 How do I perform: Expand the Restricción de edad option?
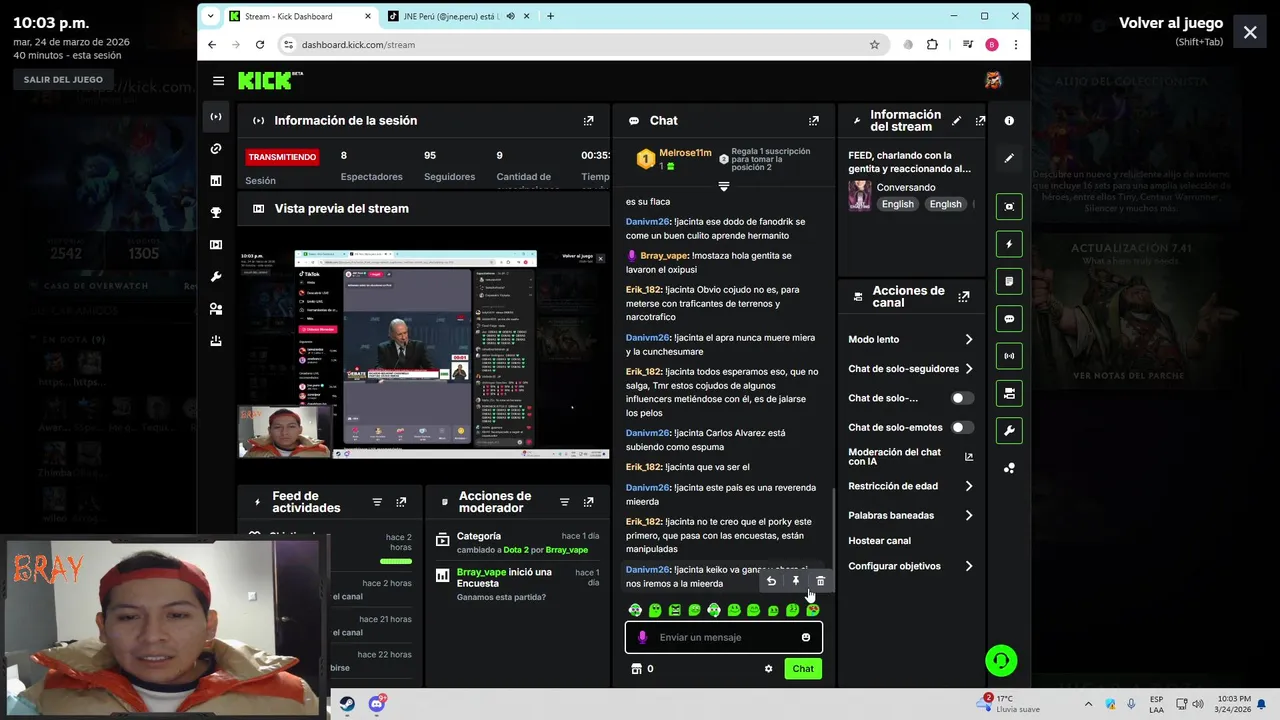click(911, 486)
